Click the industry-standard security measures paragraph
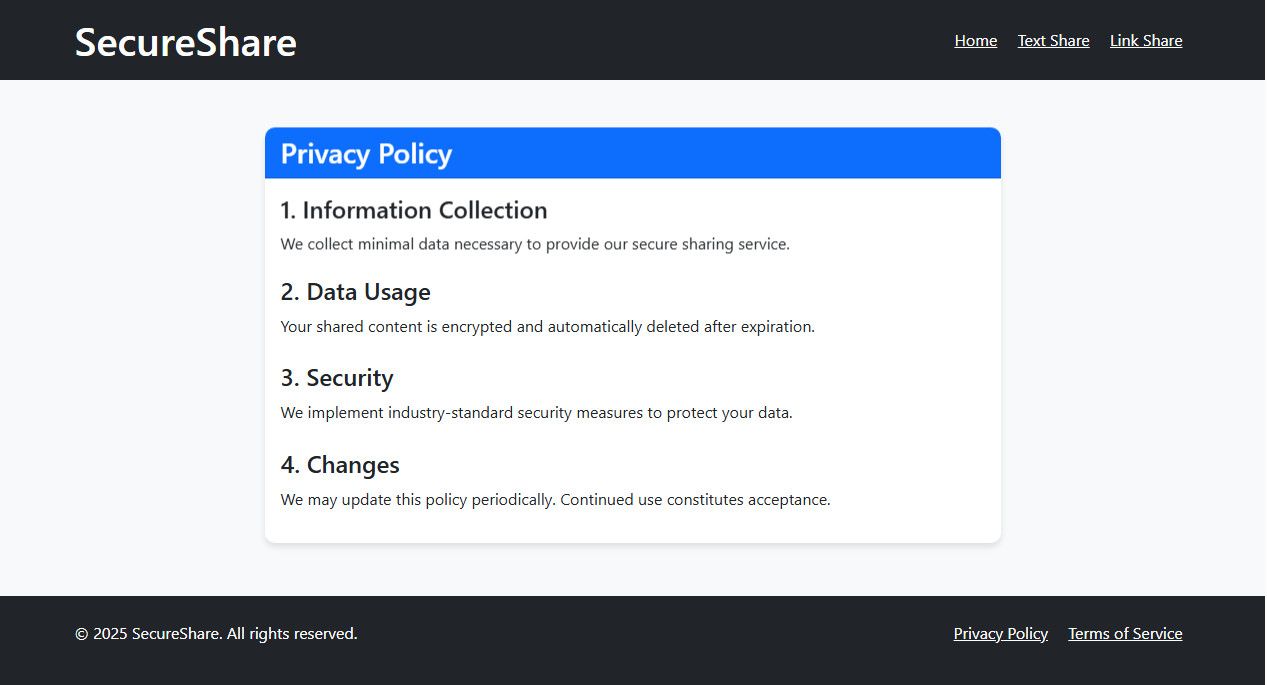The width and height of the screenshot is (1267, 685). 536,413
